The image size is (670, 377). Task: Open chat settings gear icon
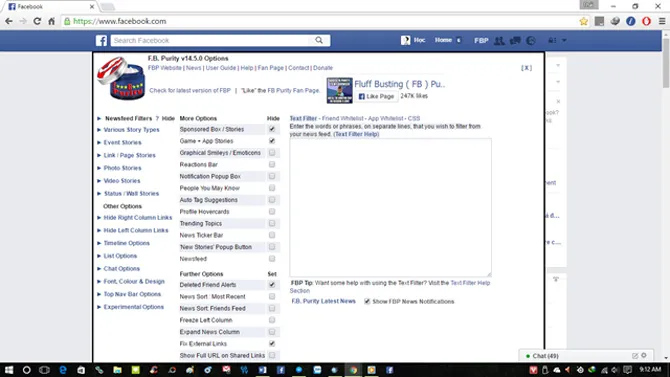pyautogui.click(x=644, y=355)
